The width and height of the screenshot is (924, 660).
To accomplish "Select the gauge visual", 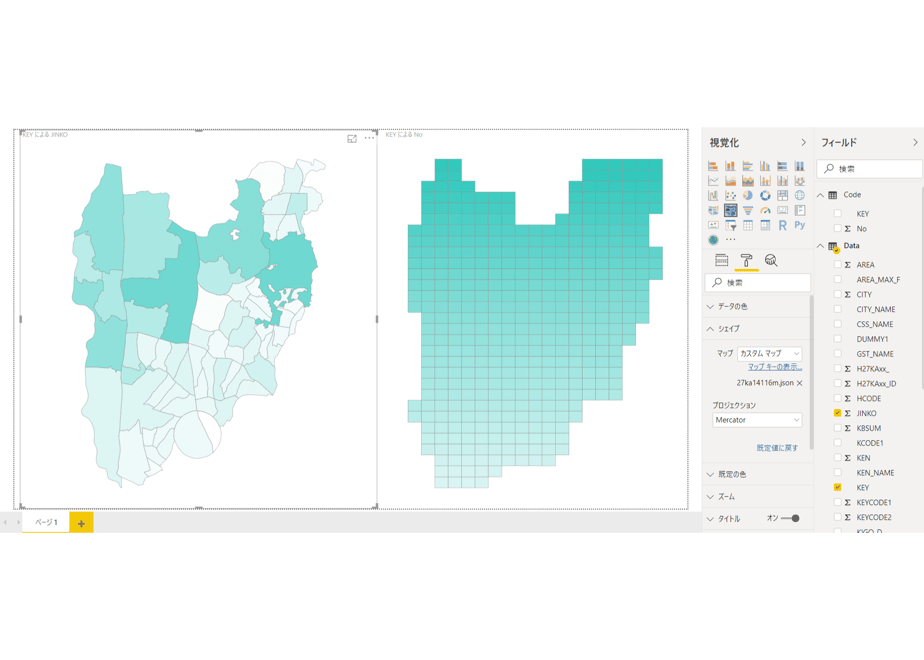I will 765,210.
